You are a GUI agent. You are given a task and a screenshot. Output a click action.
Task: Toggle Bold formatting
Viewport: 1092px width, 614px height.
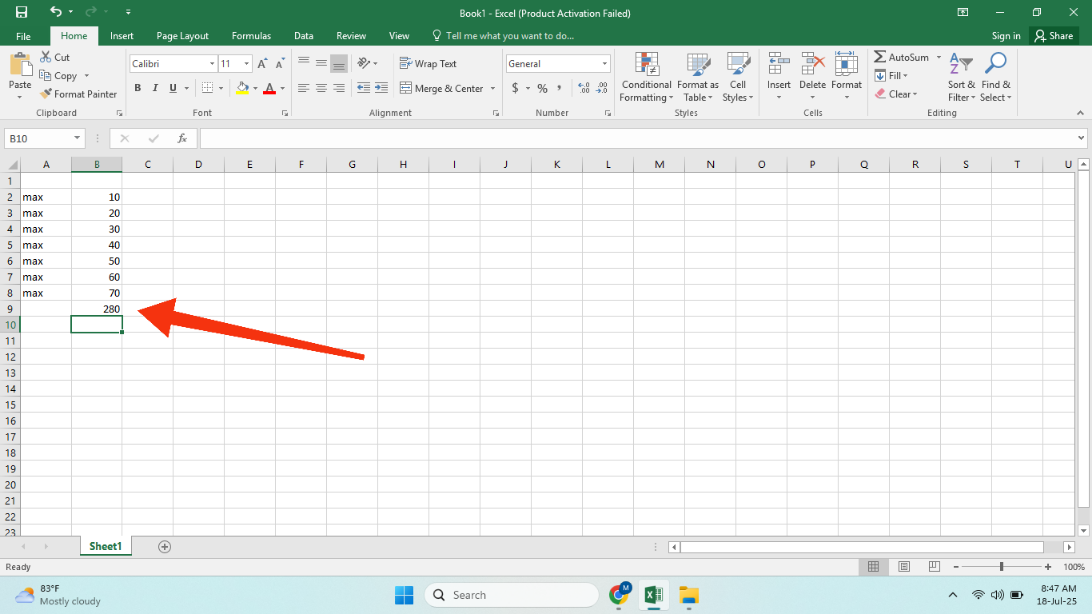[137, 88]
